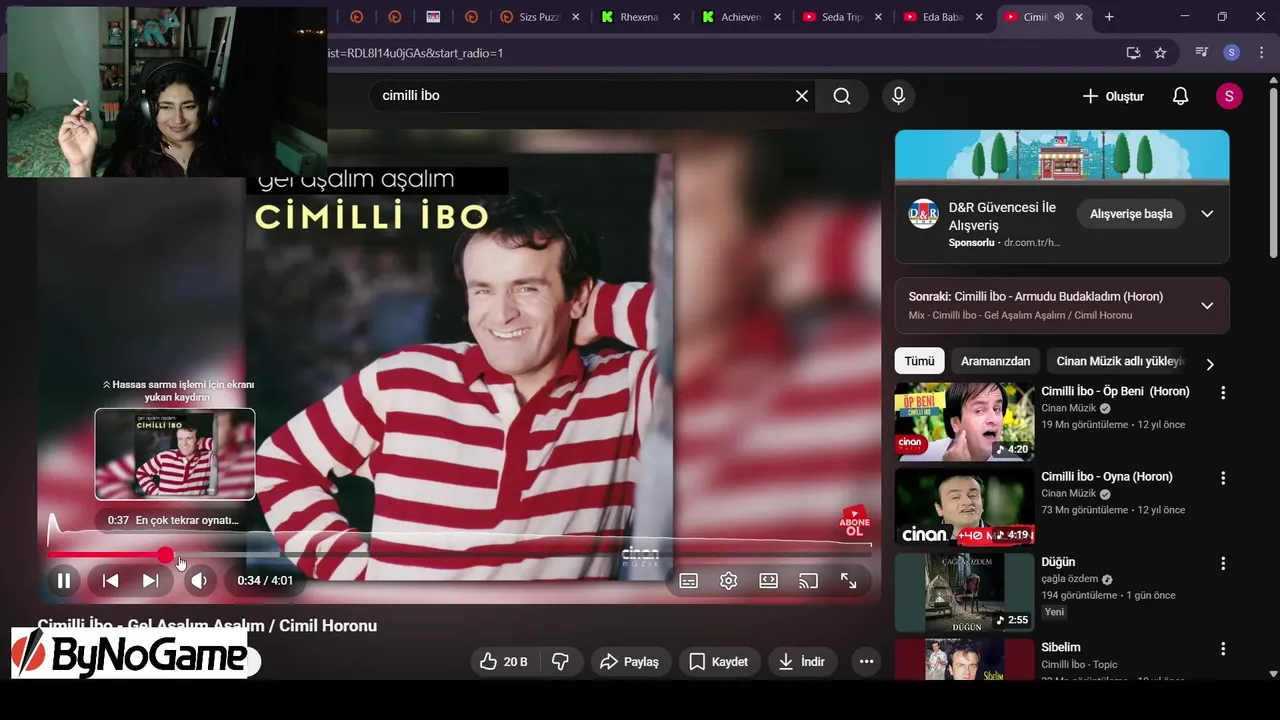Open the Sibelim video title
This screenshot has height=720, width=1280.
pos(1061,647)
